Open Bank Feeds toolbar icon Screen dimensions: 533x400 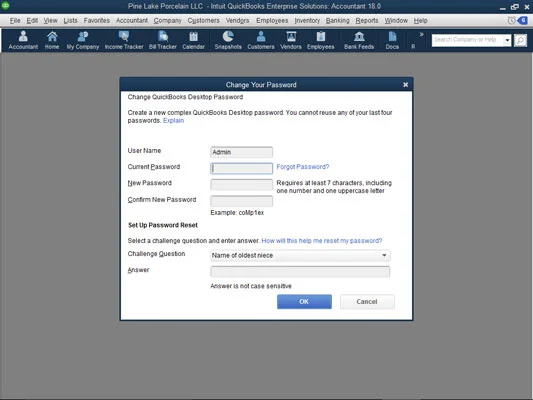(359, 40)
